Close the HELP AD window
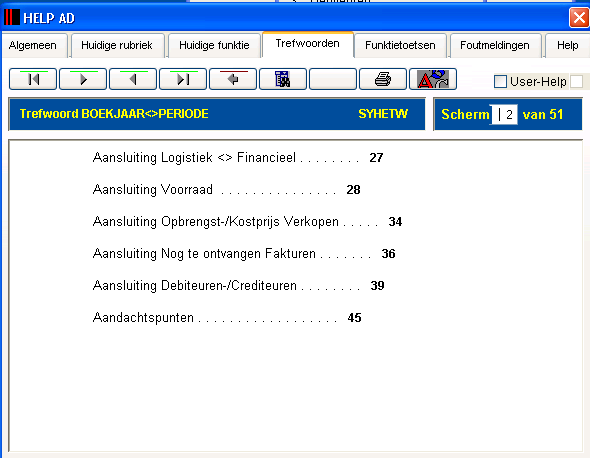 click(x=579, y=18)
